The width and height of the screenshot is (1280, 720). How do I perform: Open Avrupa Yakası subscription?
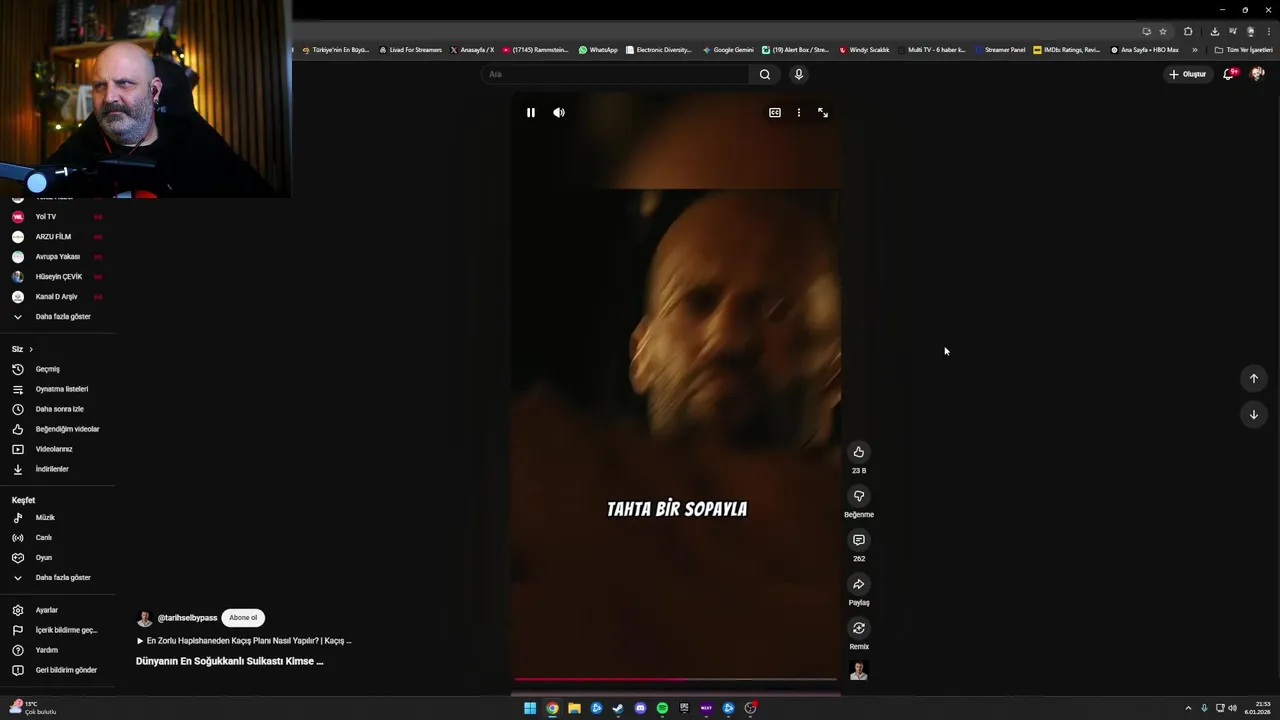pyautogui.click(x=57, y=257)
